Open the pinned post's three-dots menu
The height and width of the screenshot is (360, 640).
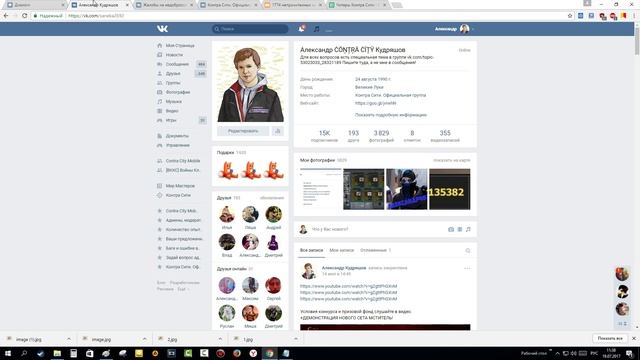tap(467, 268)
